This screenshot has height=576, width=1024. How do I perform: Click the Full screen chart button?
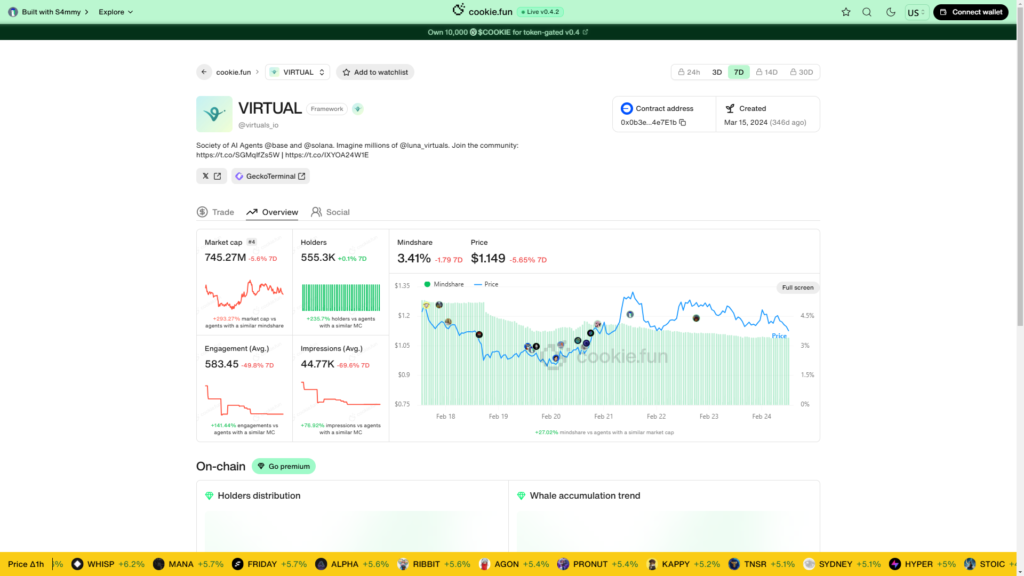(797, 287)
